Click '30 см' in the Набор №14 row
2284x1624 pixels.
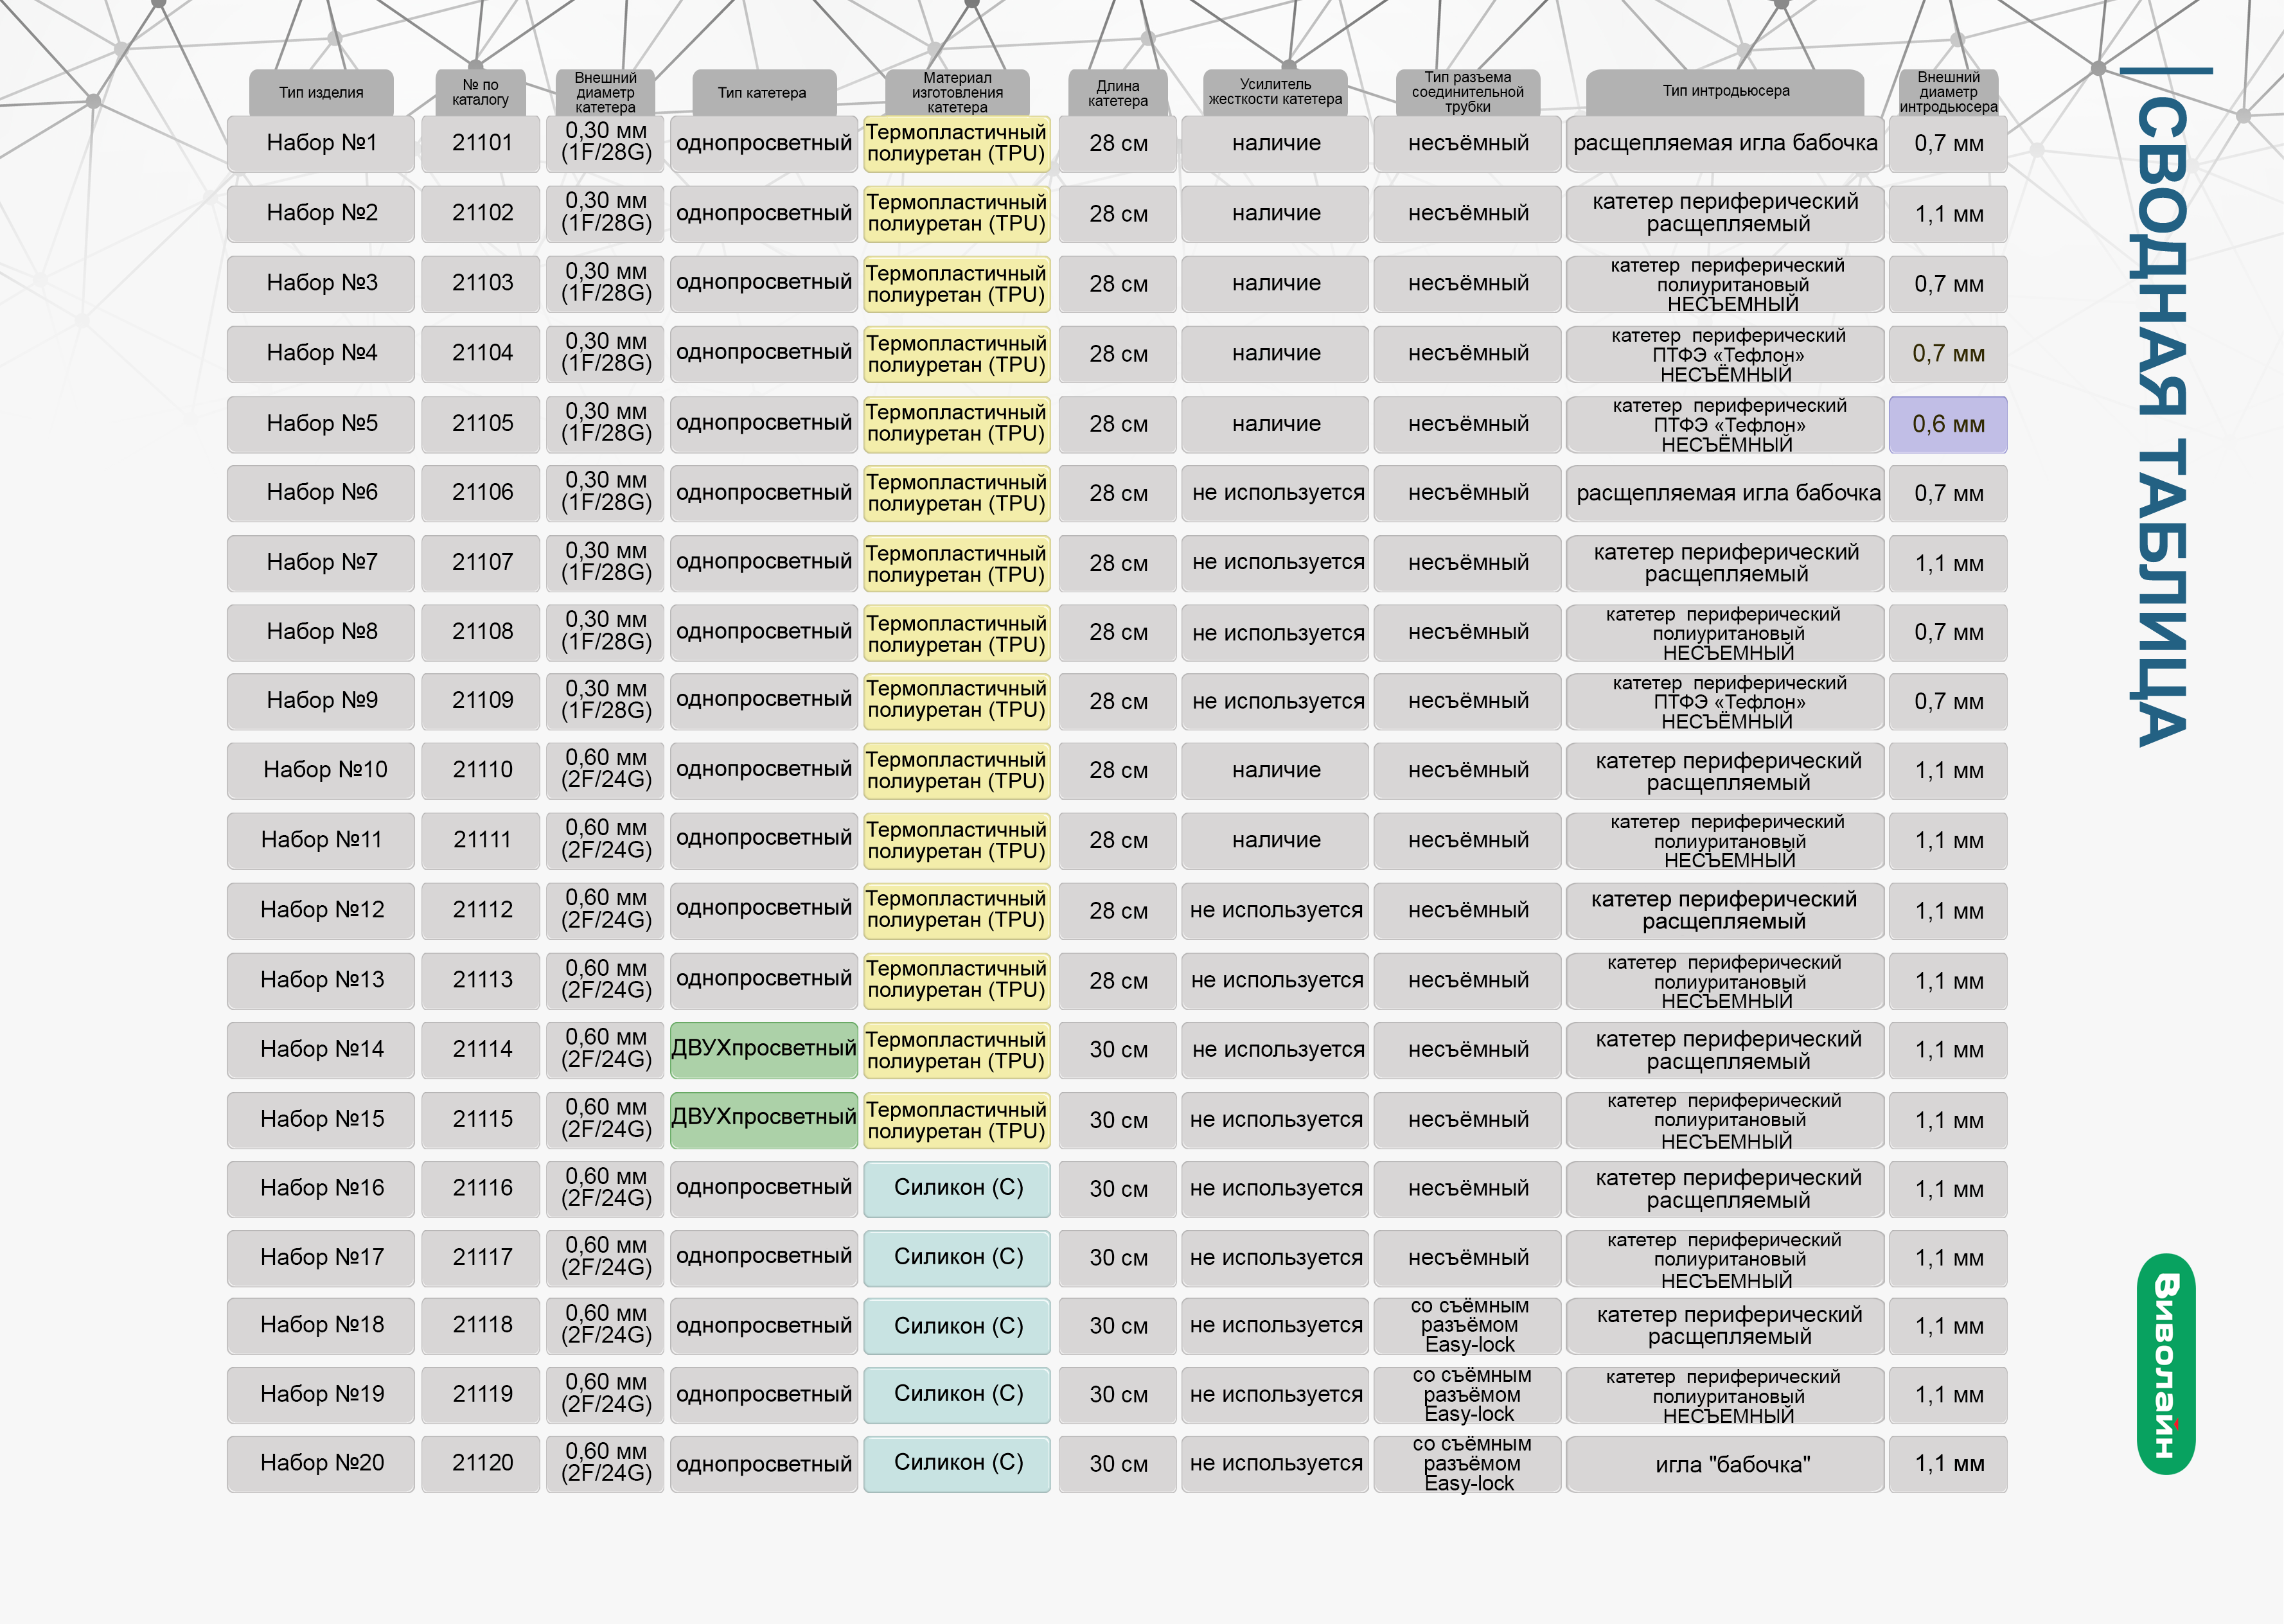[x=1118, y=1049]
